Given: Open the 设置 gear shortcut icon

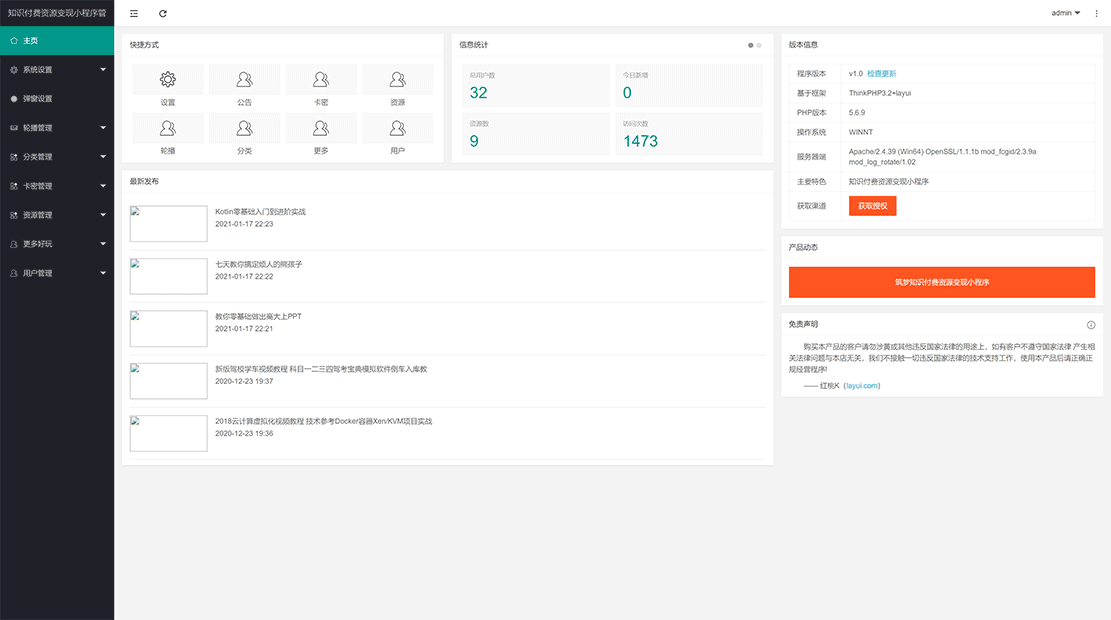Looking at the screenshot, I should [168, 80].
